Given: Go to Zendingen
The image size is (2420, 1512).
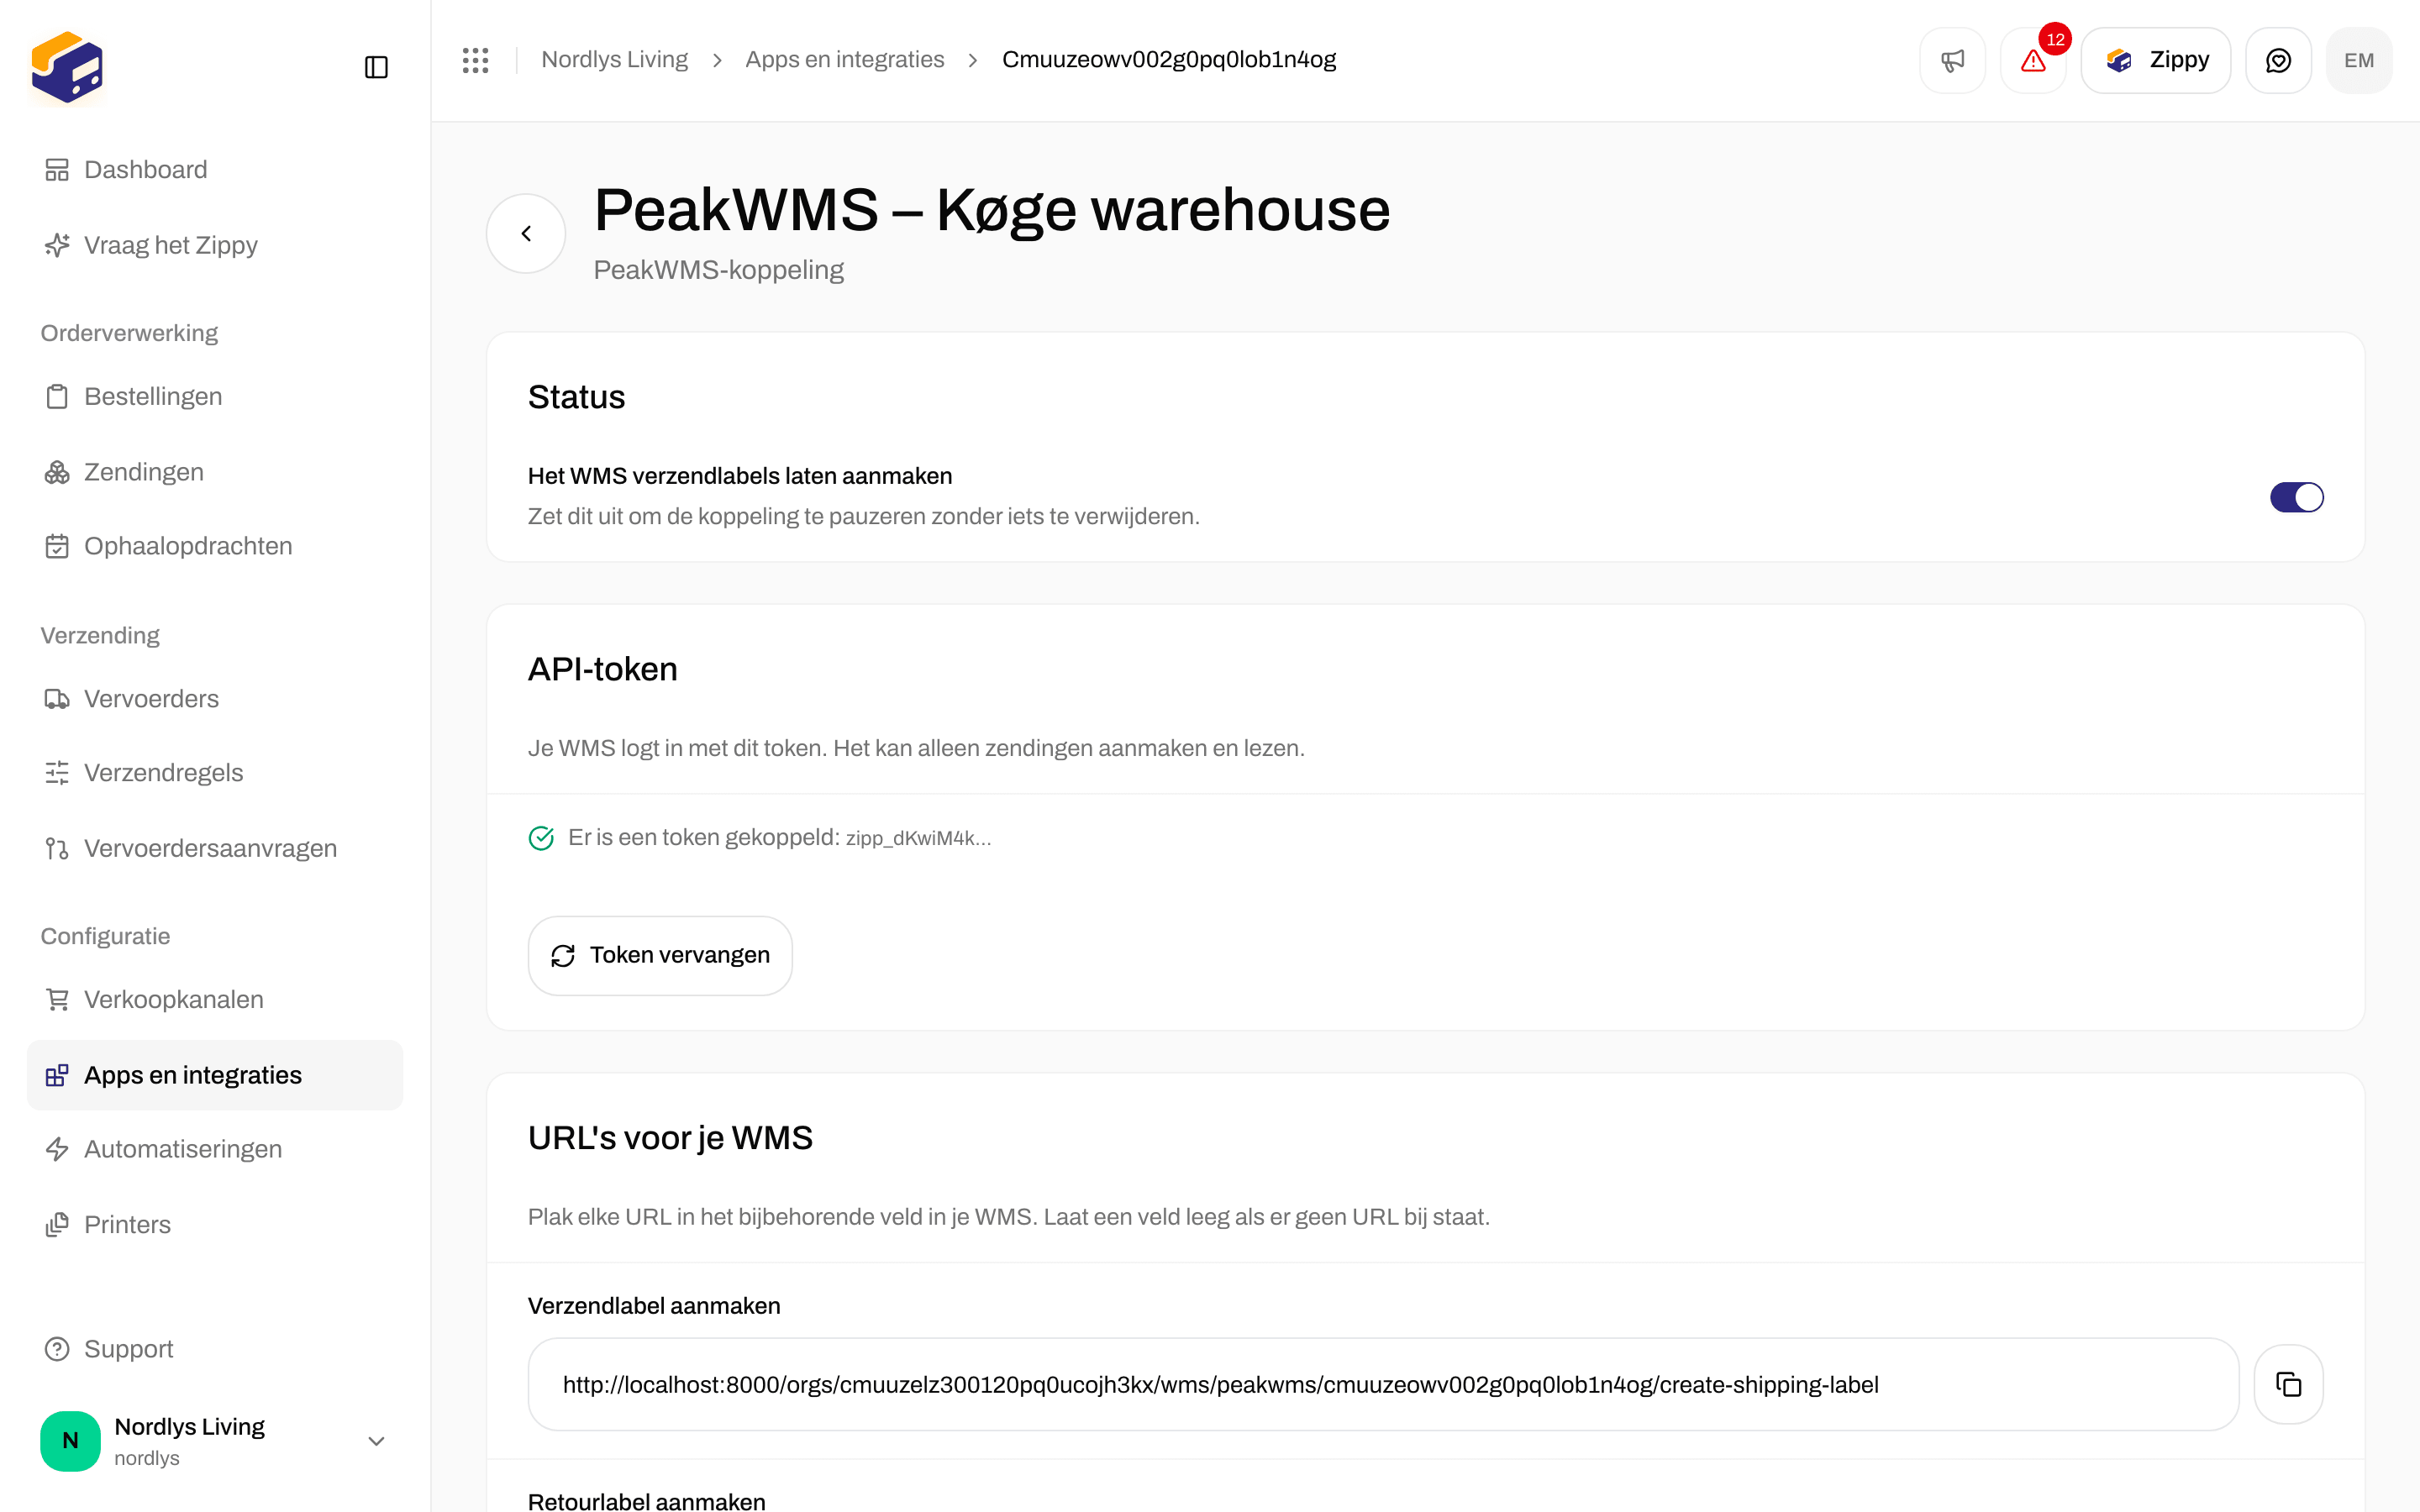Looking at the screenshot, I should pos(215,472).
